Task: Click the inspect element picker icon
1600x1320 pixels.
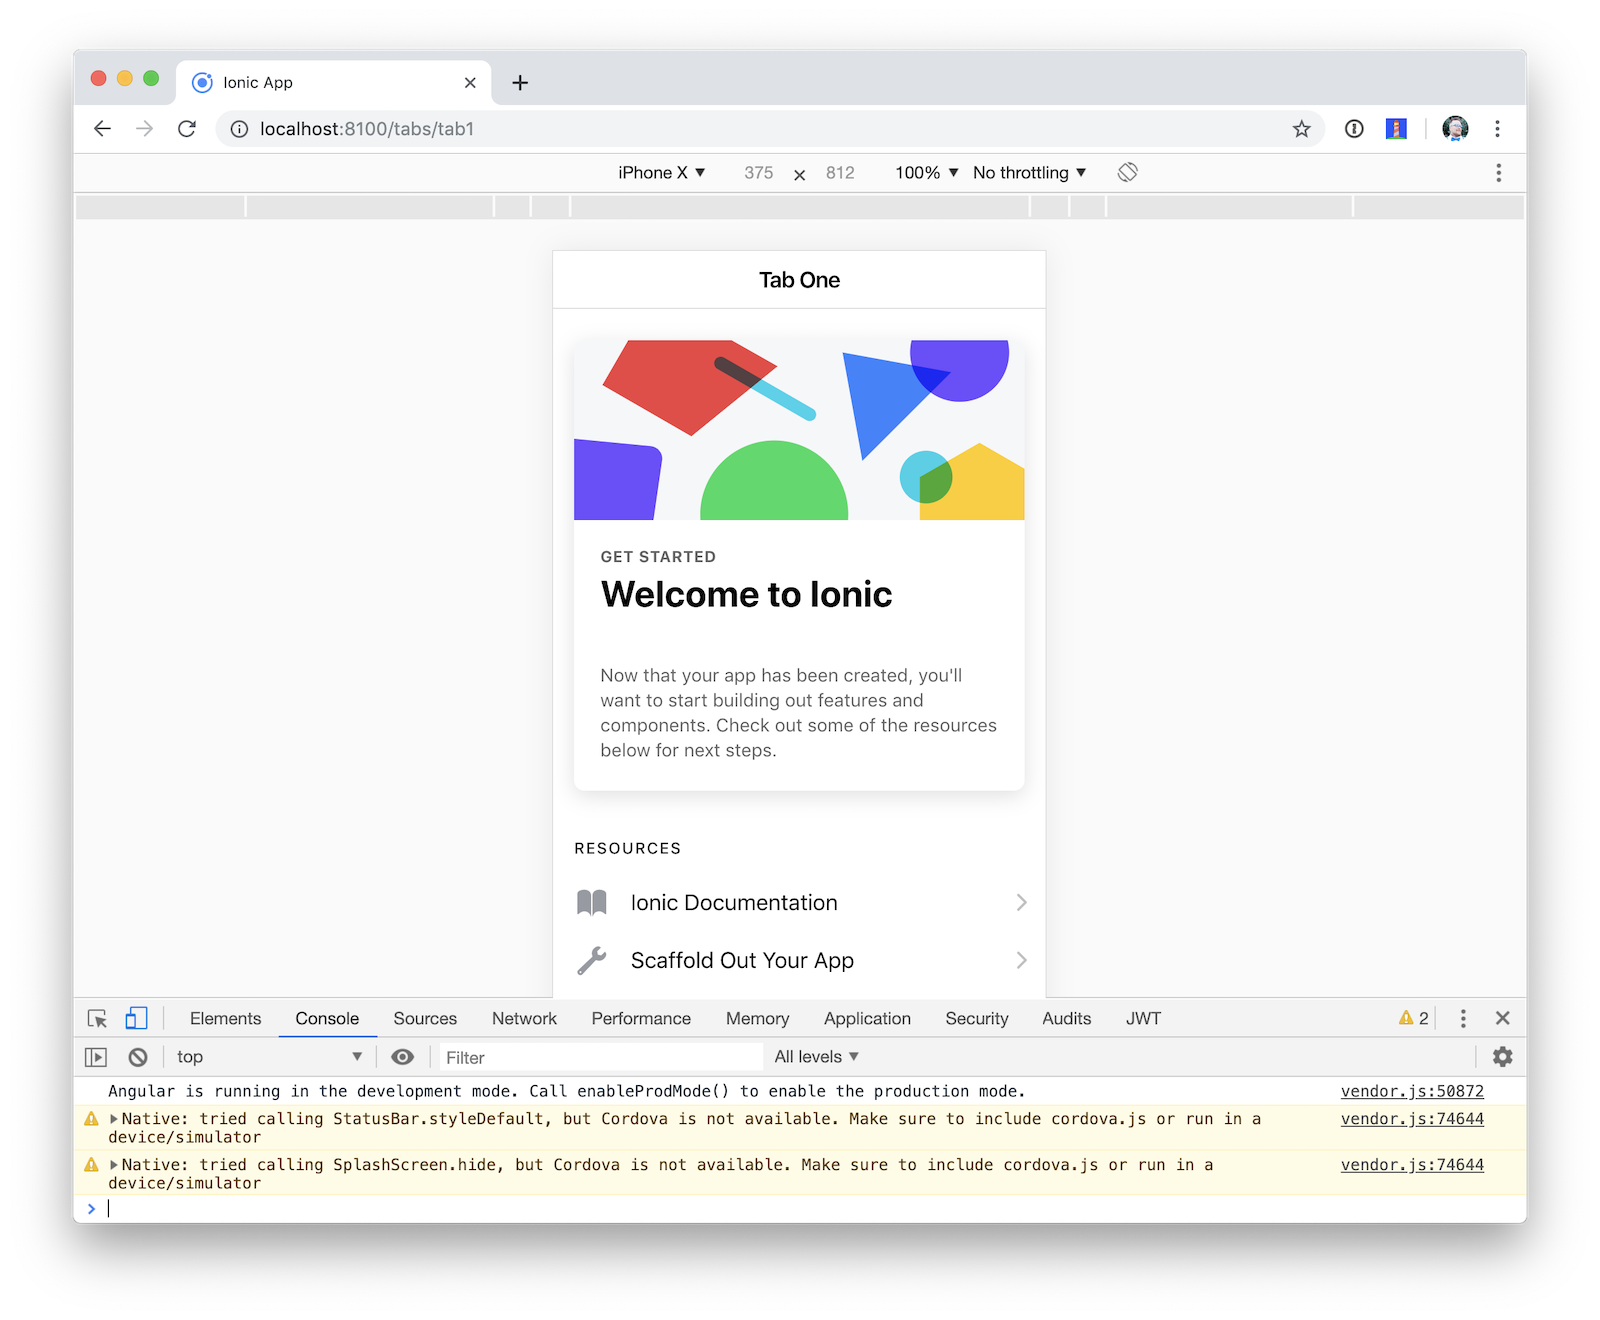Action: point(97,1018)
